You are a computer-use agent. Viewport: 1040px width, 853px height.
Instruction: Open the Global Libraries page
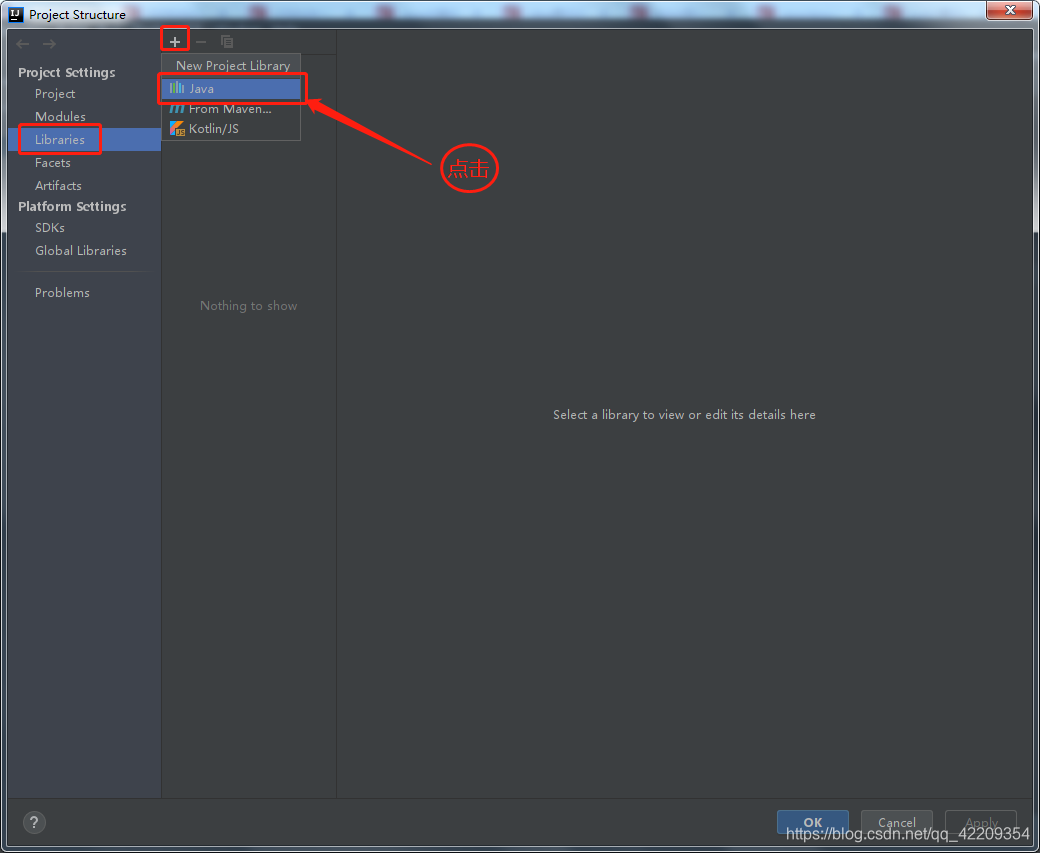point(81,251)
